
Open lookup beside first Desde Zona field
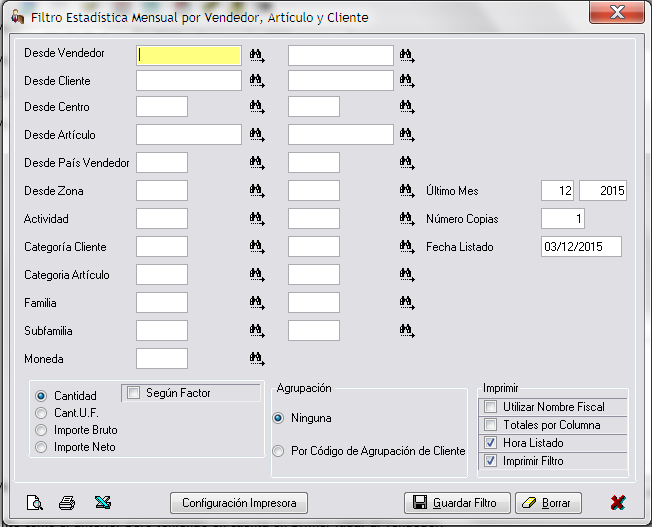[257, 191]
